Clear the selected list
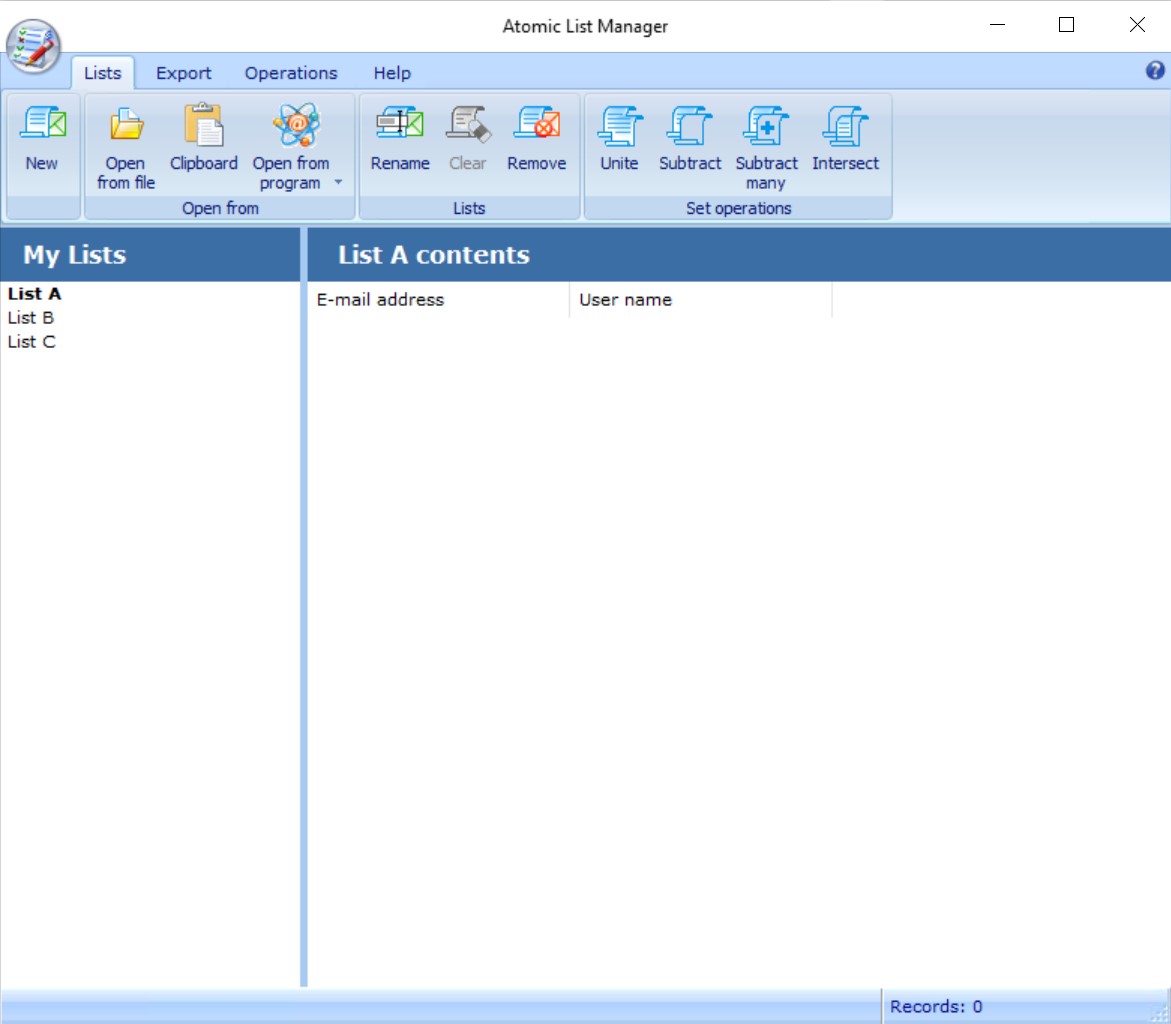The image size is (1171, 1024). (x=468, y=140)
